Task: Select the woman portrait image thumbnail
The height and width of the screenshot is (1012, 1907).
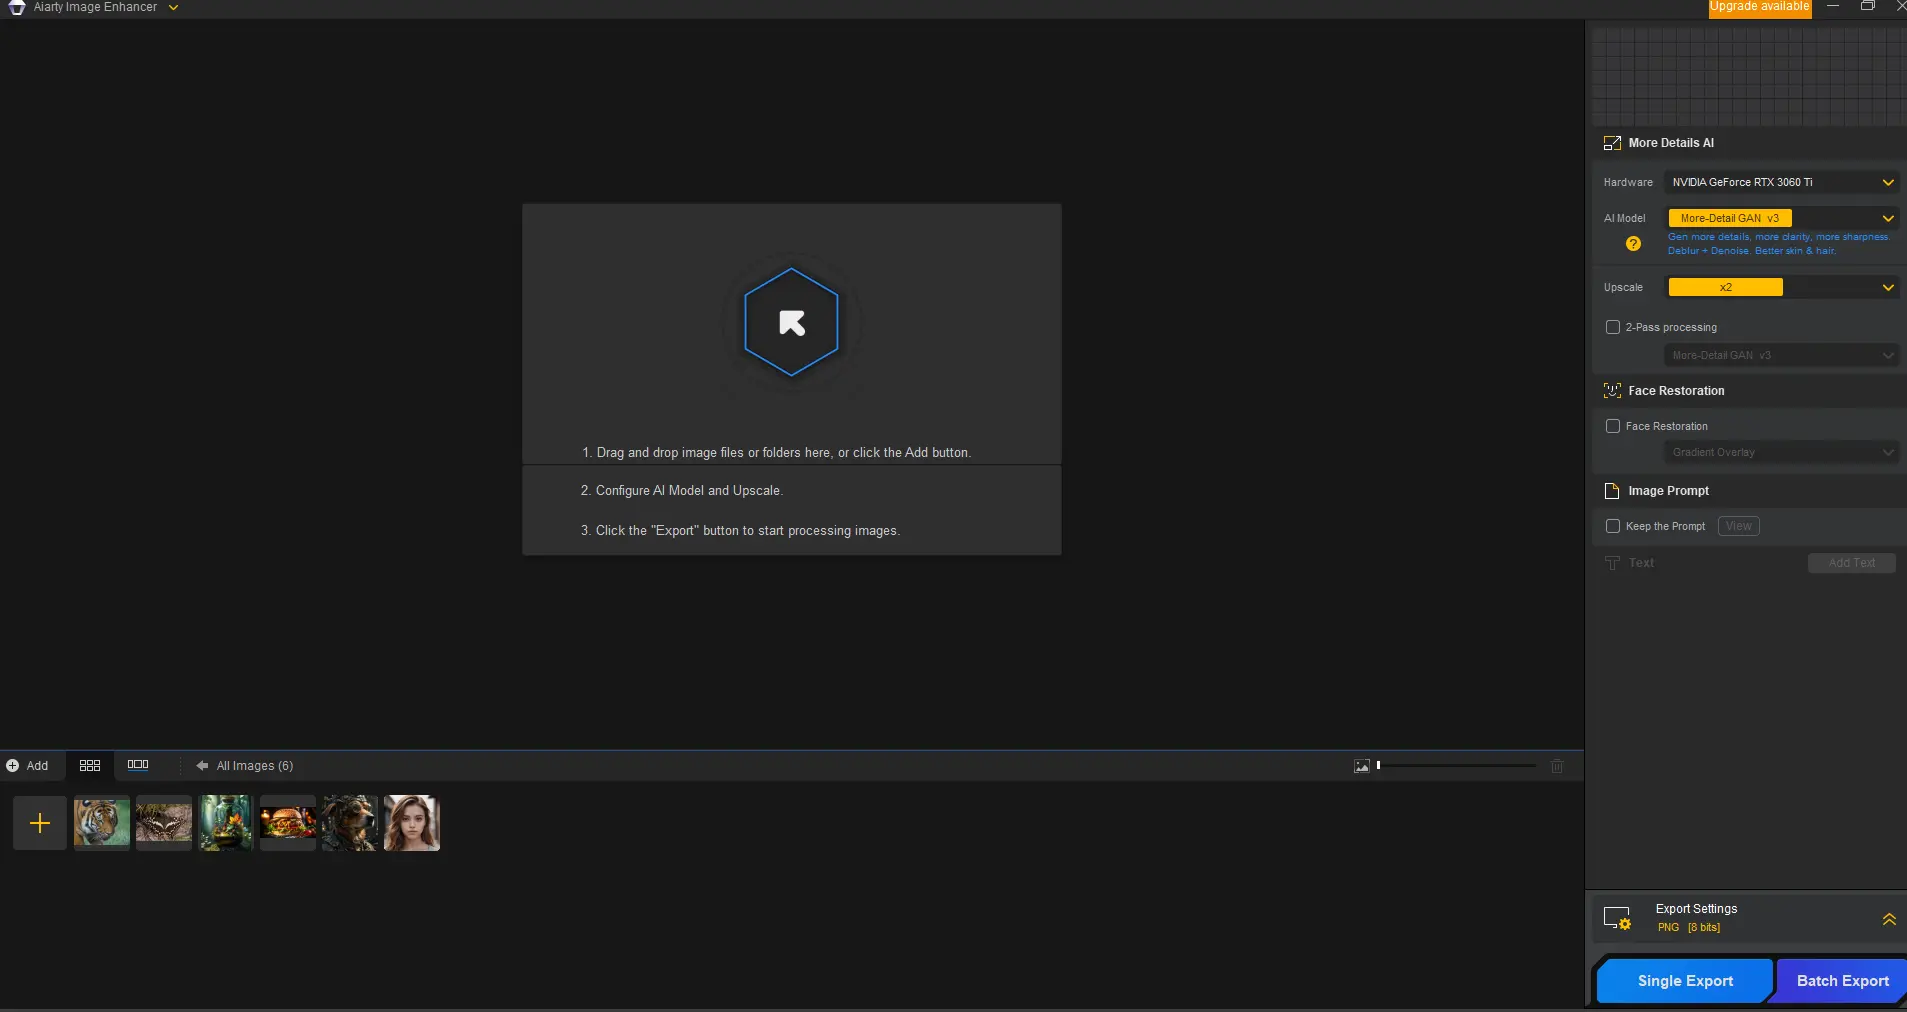Action: [412, 823]
